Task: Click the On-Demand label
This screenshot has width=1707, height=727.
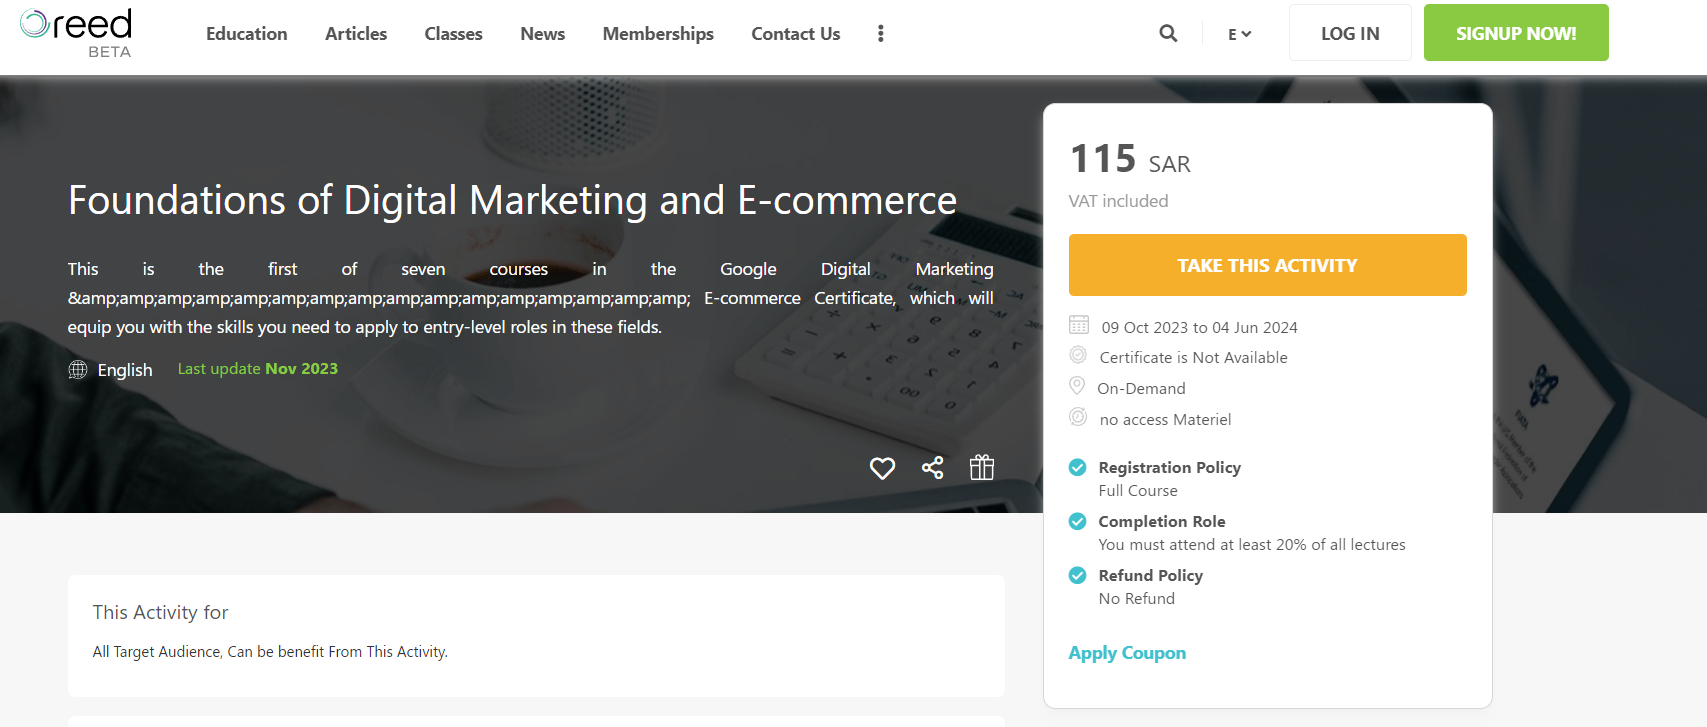Action: (1141, 389)
